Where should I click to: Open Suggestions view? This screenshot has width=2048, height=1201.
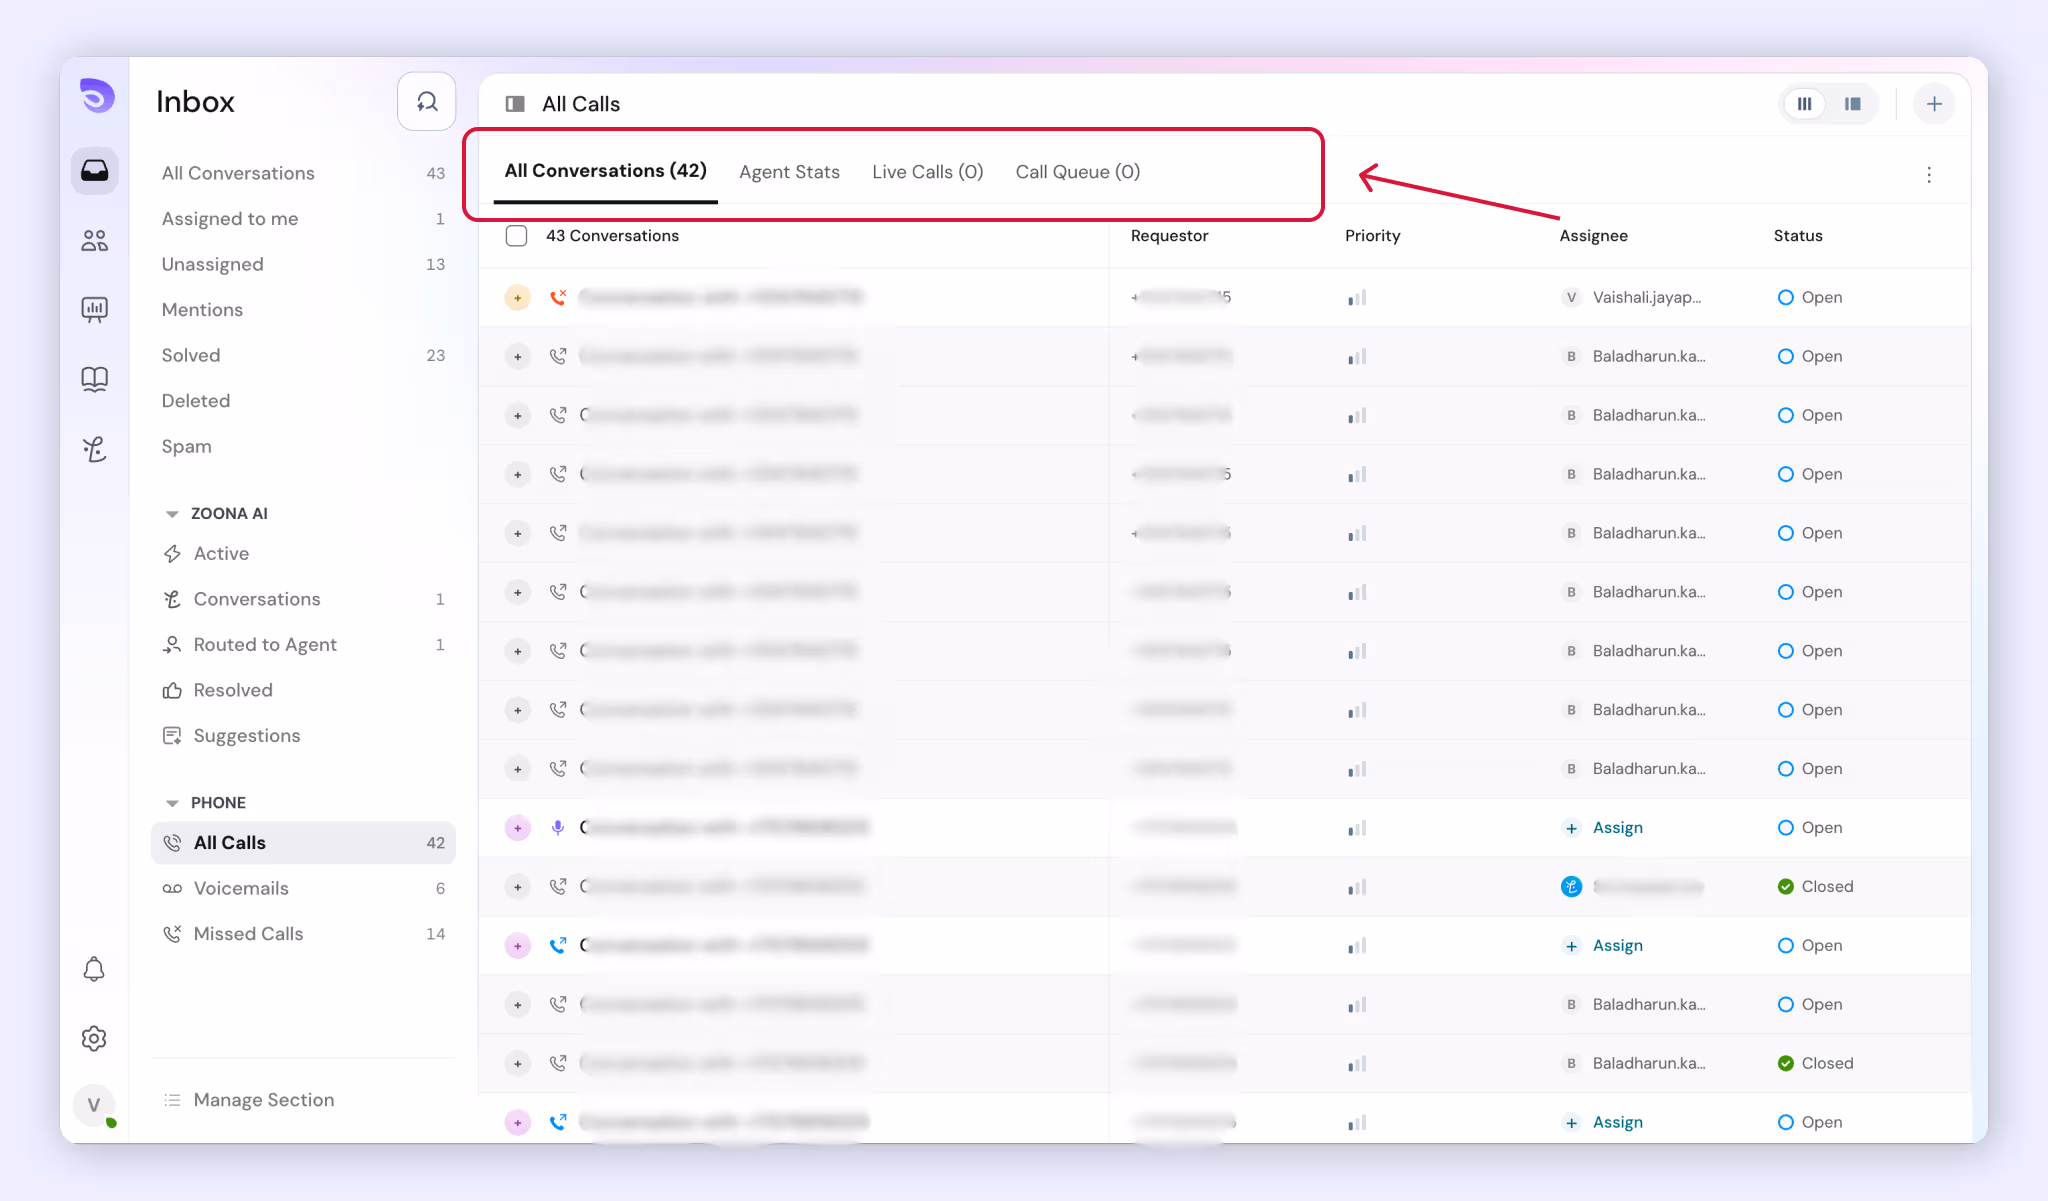click(x=303, y=736)
